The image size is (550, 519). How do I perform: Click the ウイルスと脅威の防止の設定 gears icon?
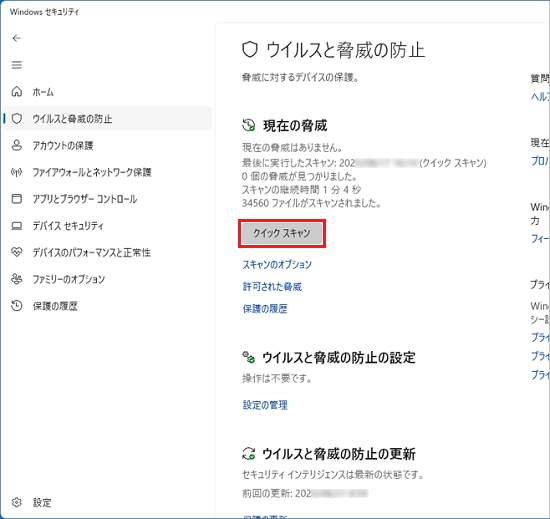tap(249, 357)
